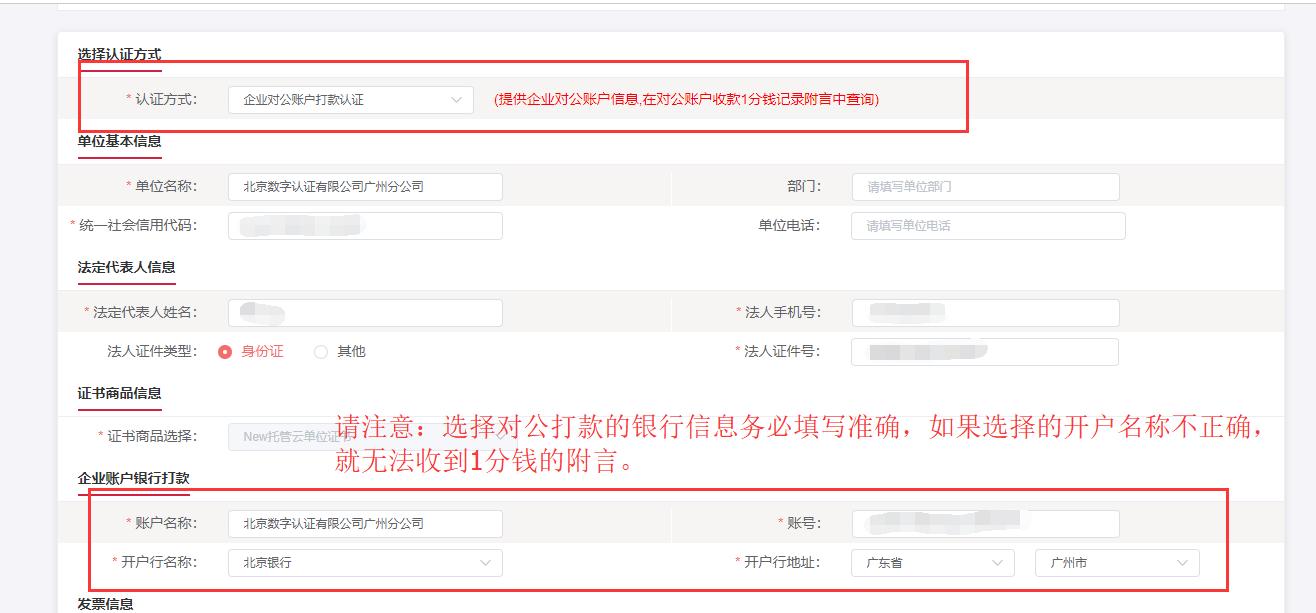Click the 统一社会信用代码 field
Screen dimensions: 1316x613
365,226
